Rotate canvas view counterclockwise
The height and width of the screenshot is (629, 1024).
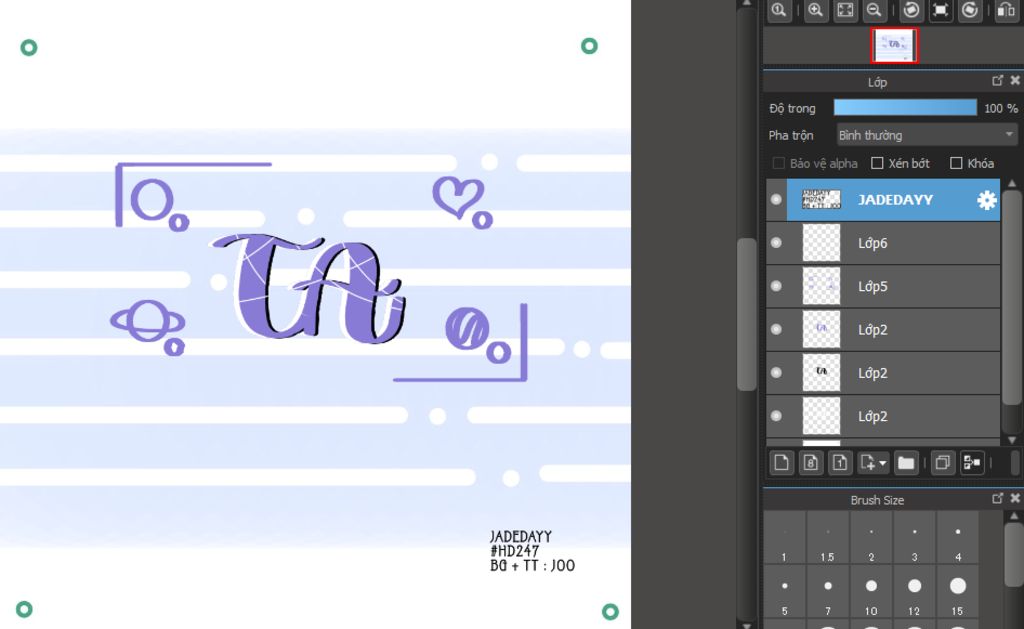pos(911,10)
